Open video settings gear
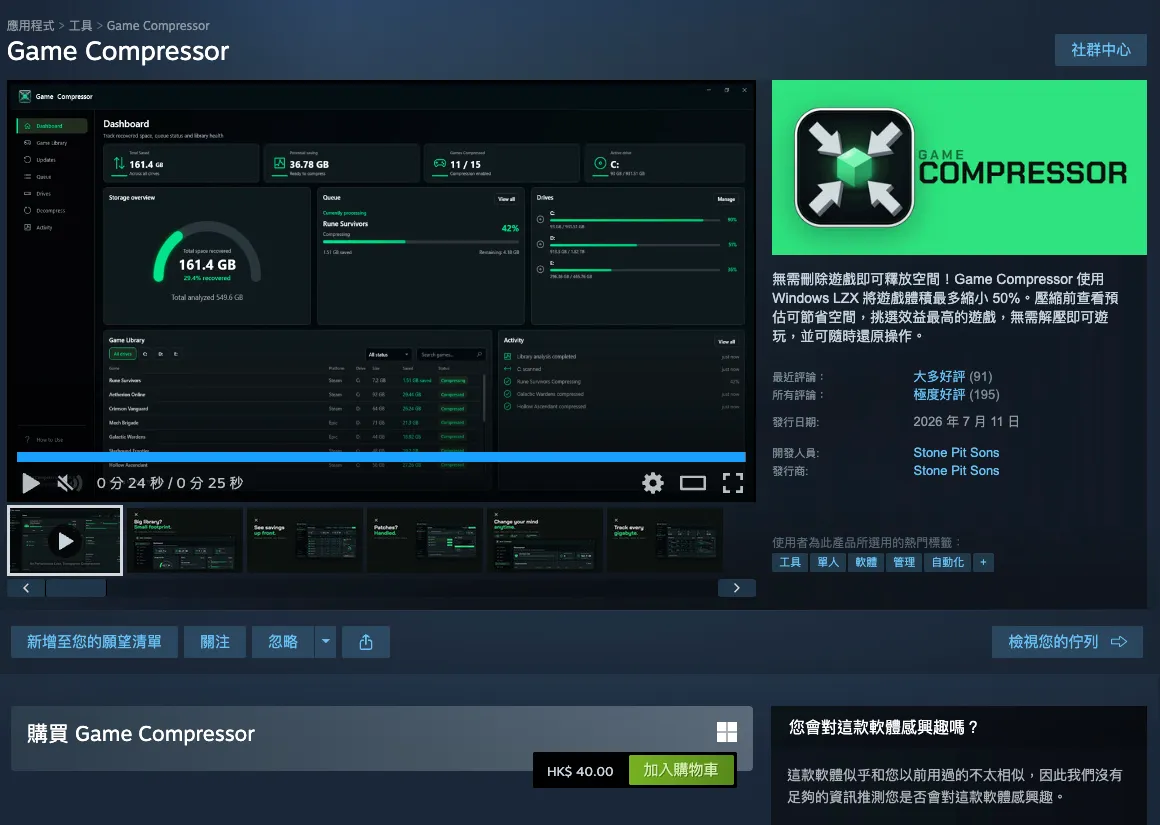The height and width of the screenshot is (825, 1160). click(x=652, y=483)
